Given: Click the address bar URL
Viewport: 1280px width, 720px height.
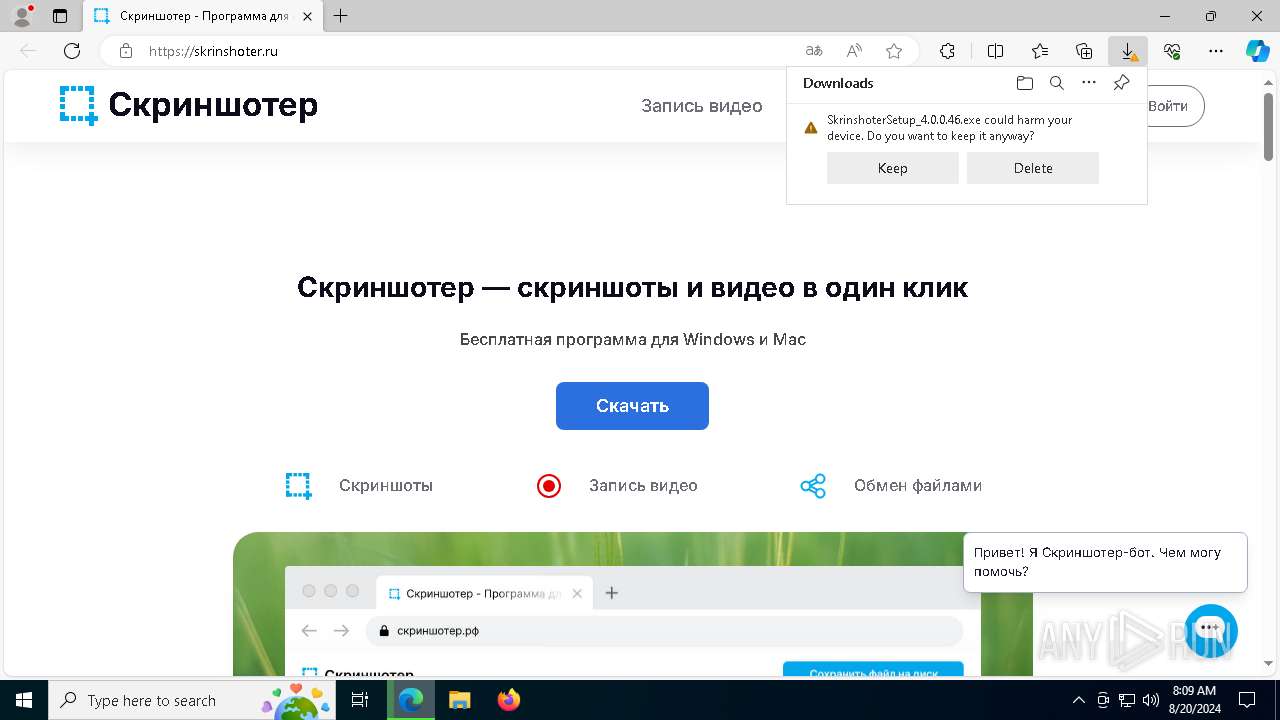Looking at the screenshot, I should 213,51.
